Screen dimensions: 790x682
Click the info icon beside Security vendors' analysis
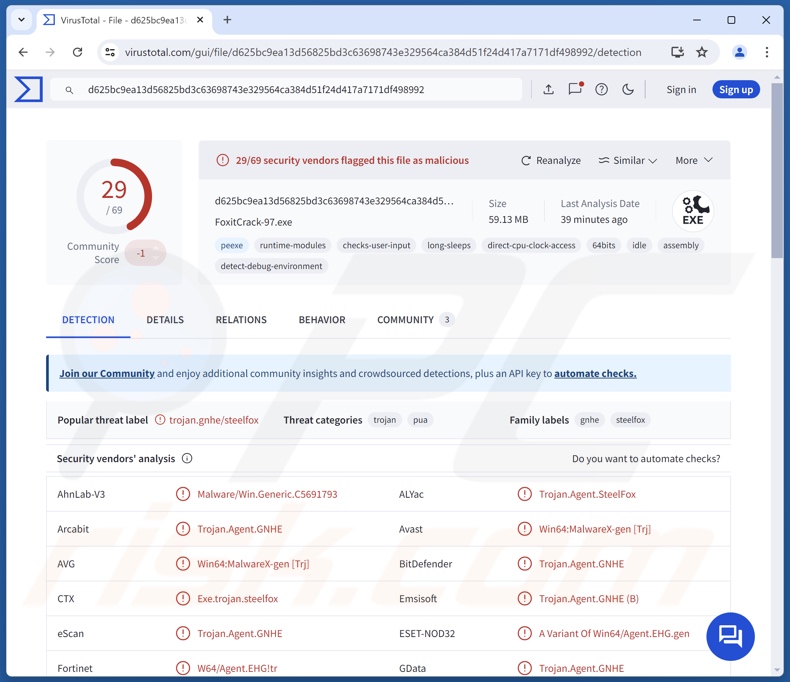click(x=187, y=459)
